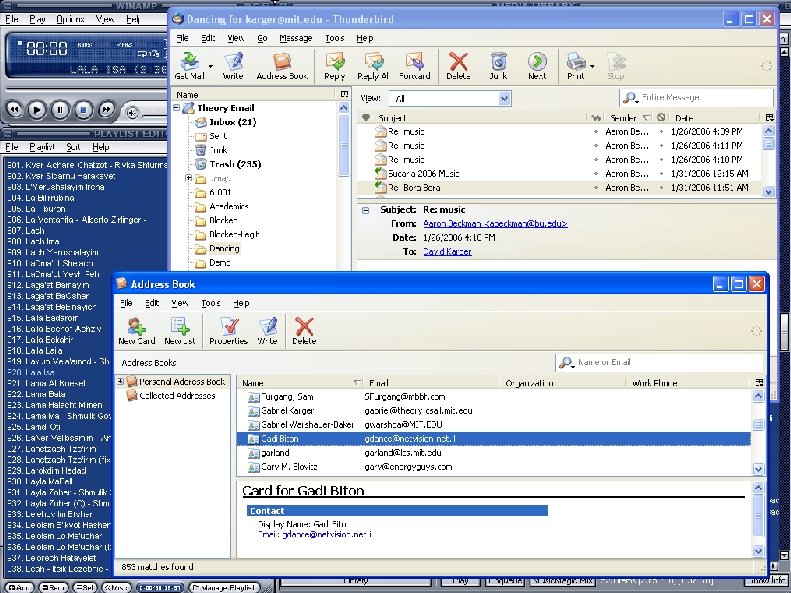This screenshot has width=791, height=593.
Task: Click Manage Playlist button in Winamp playlist
Action: click(224, 587)
